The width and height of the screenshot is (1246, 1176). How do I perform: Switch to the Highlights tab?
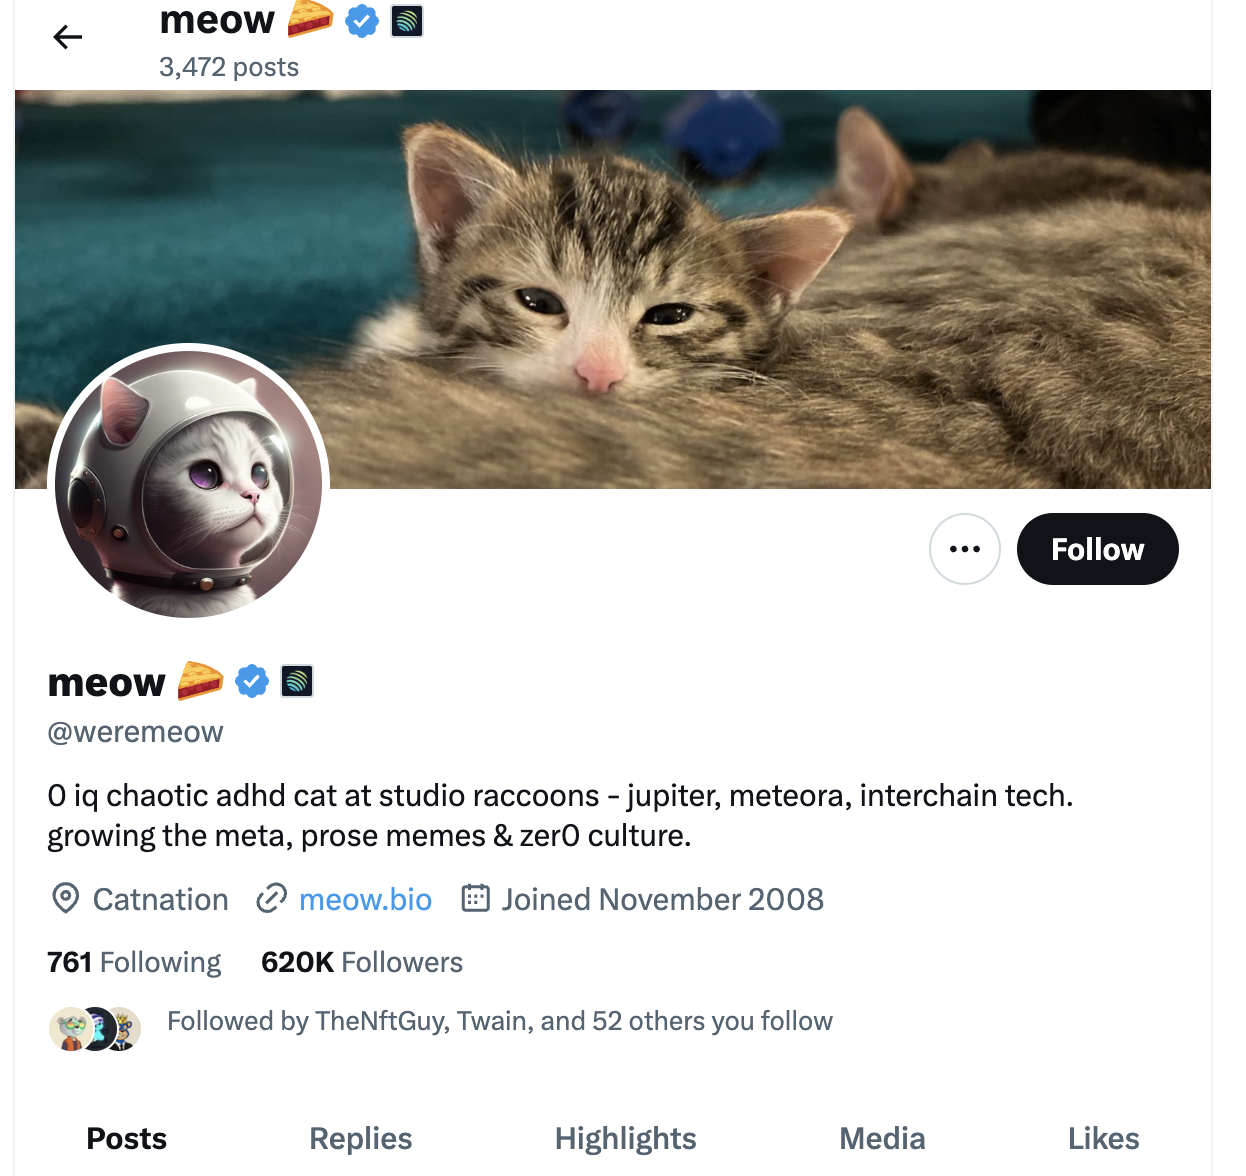pos(625,1138)
